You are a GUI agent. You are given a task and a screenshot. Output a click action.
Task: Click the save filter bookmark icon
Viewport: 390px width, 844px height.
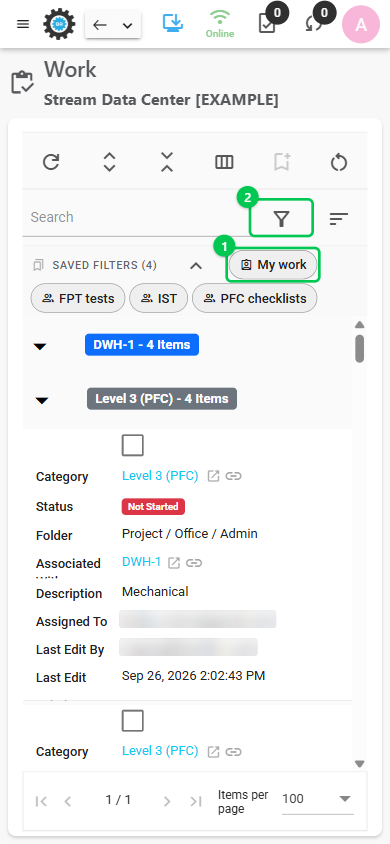click(282, 162)
